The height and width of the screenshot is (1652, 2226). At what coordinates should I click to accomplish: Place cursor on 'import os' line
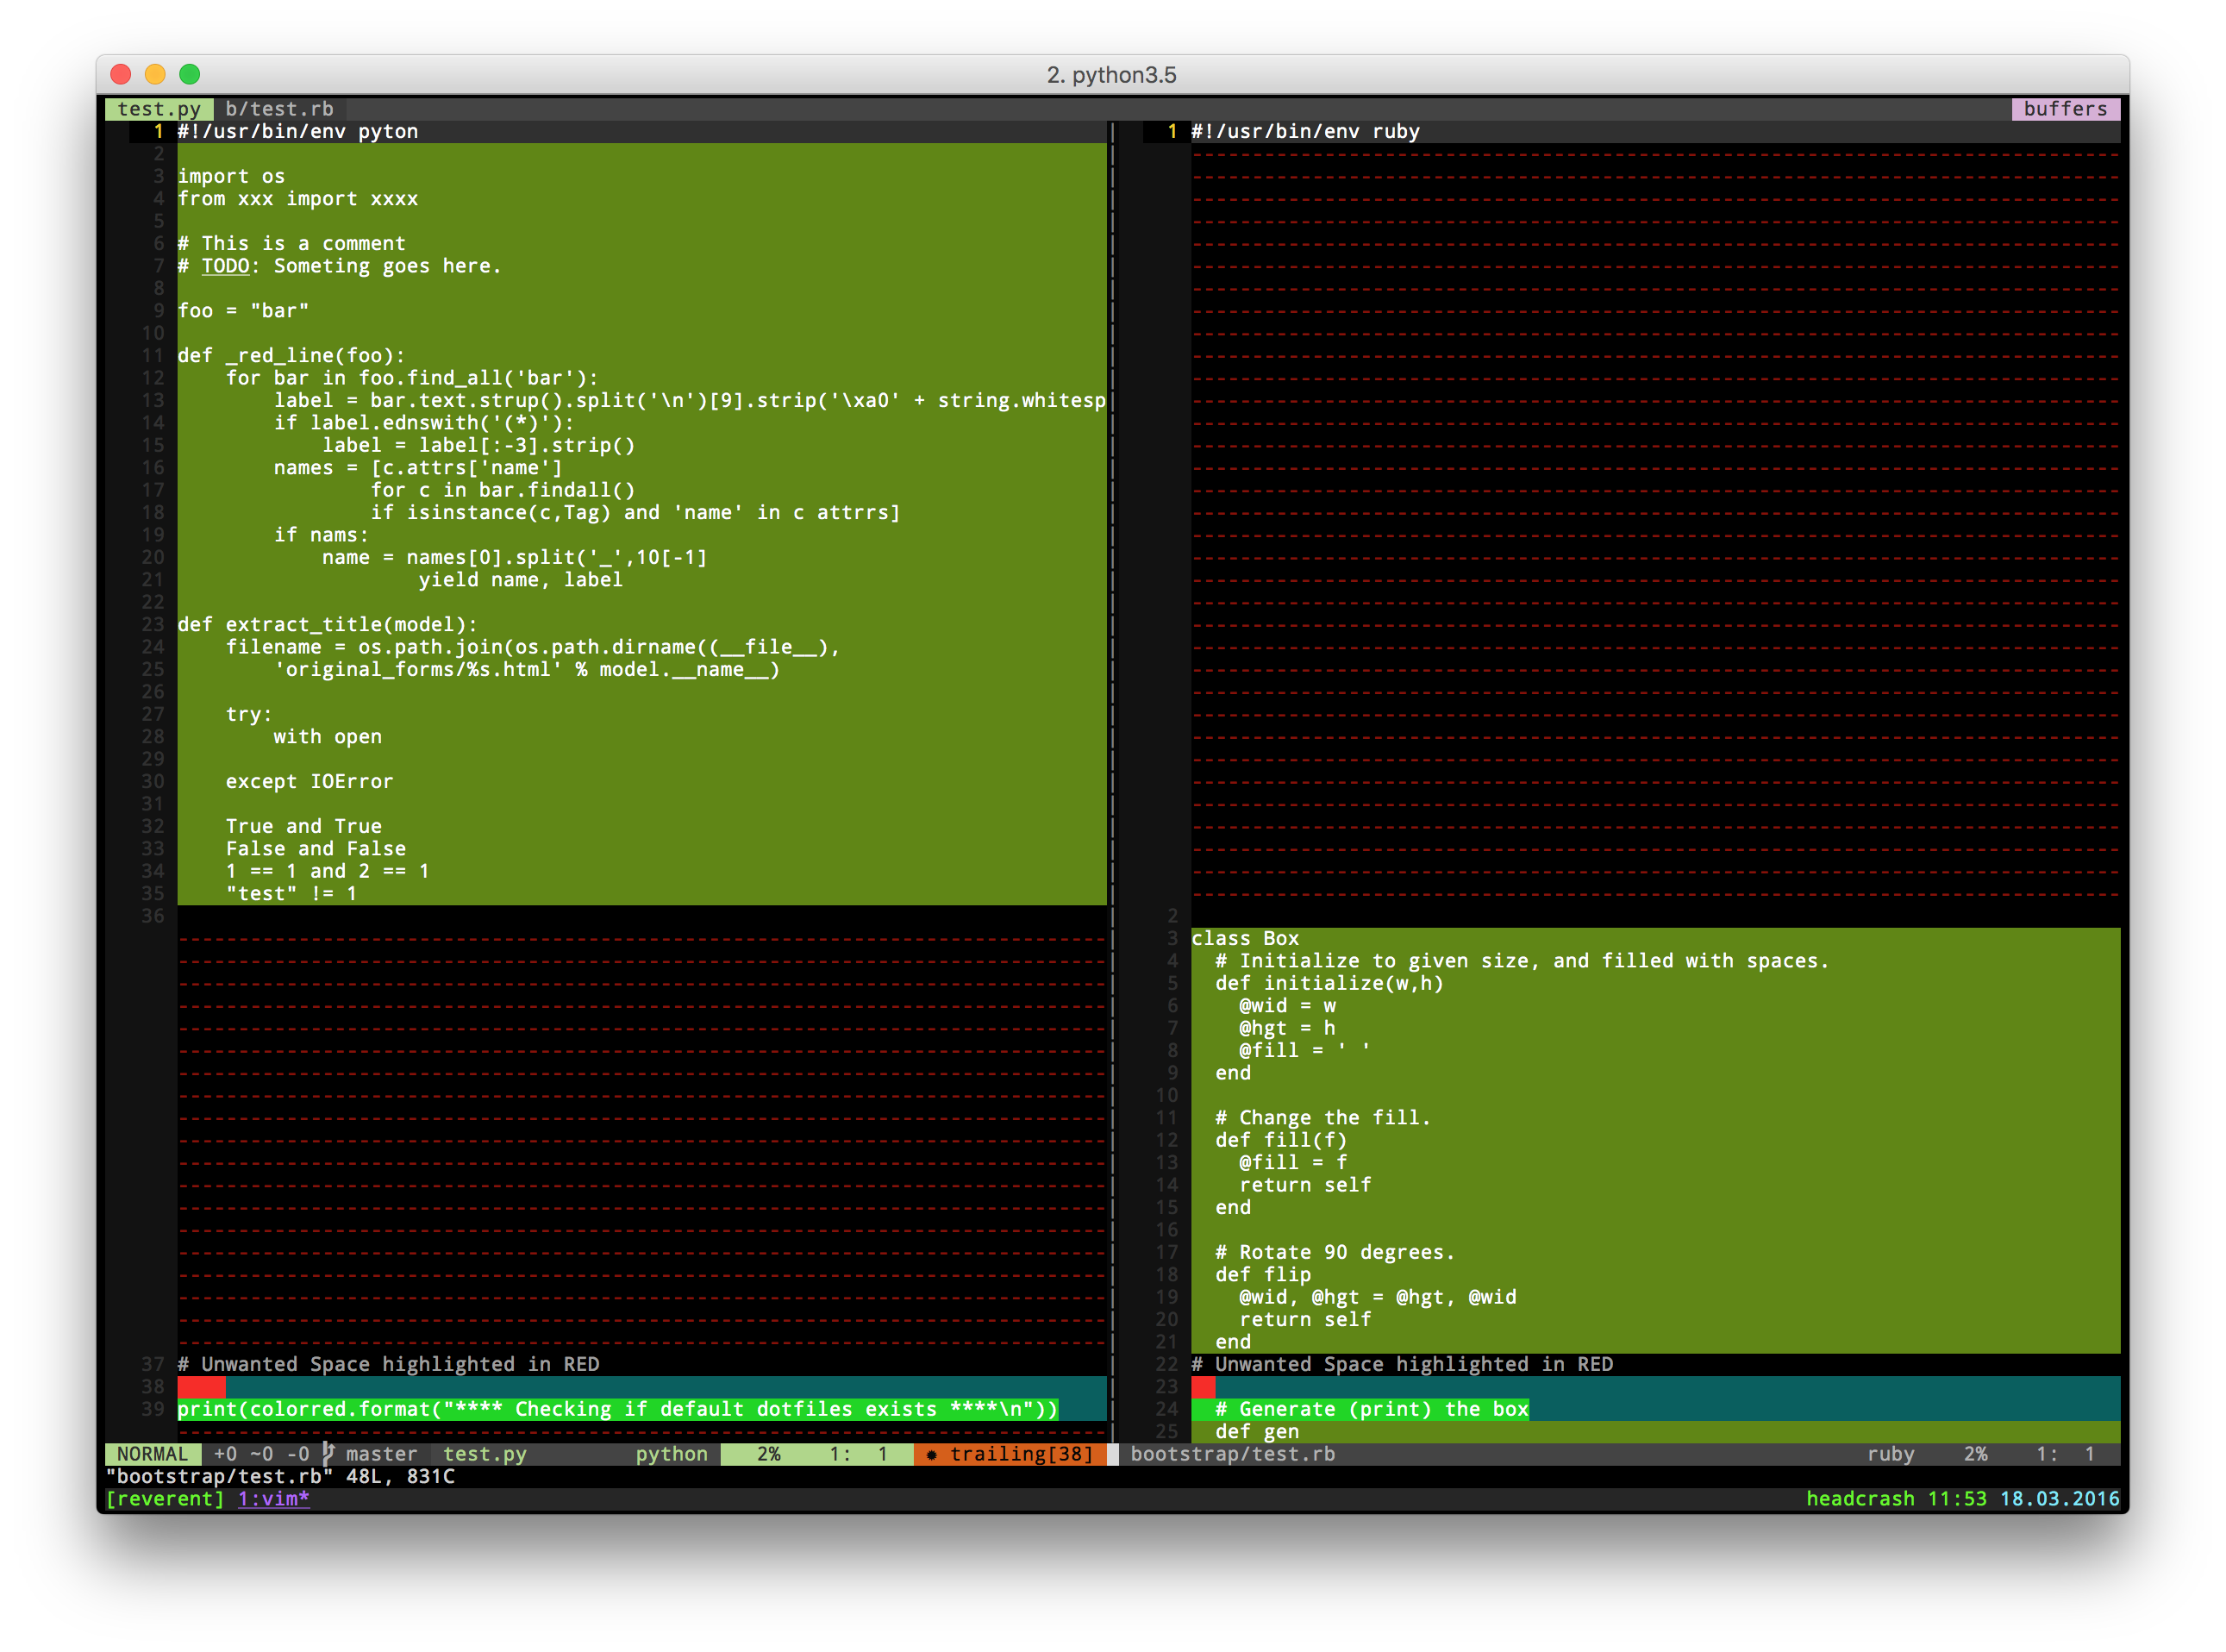(x=231, y=177)
